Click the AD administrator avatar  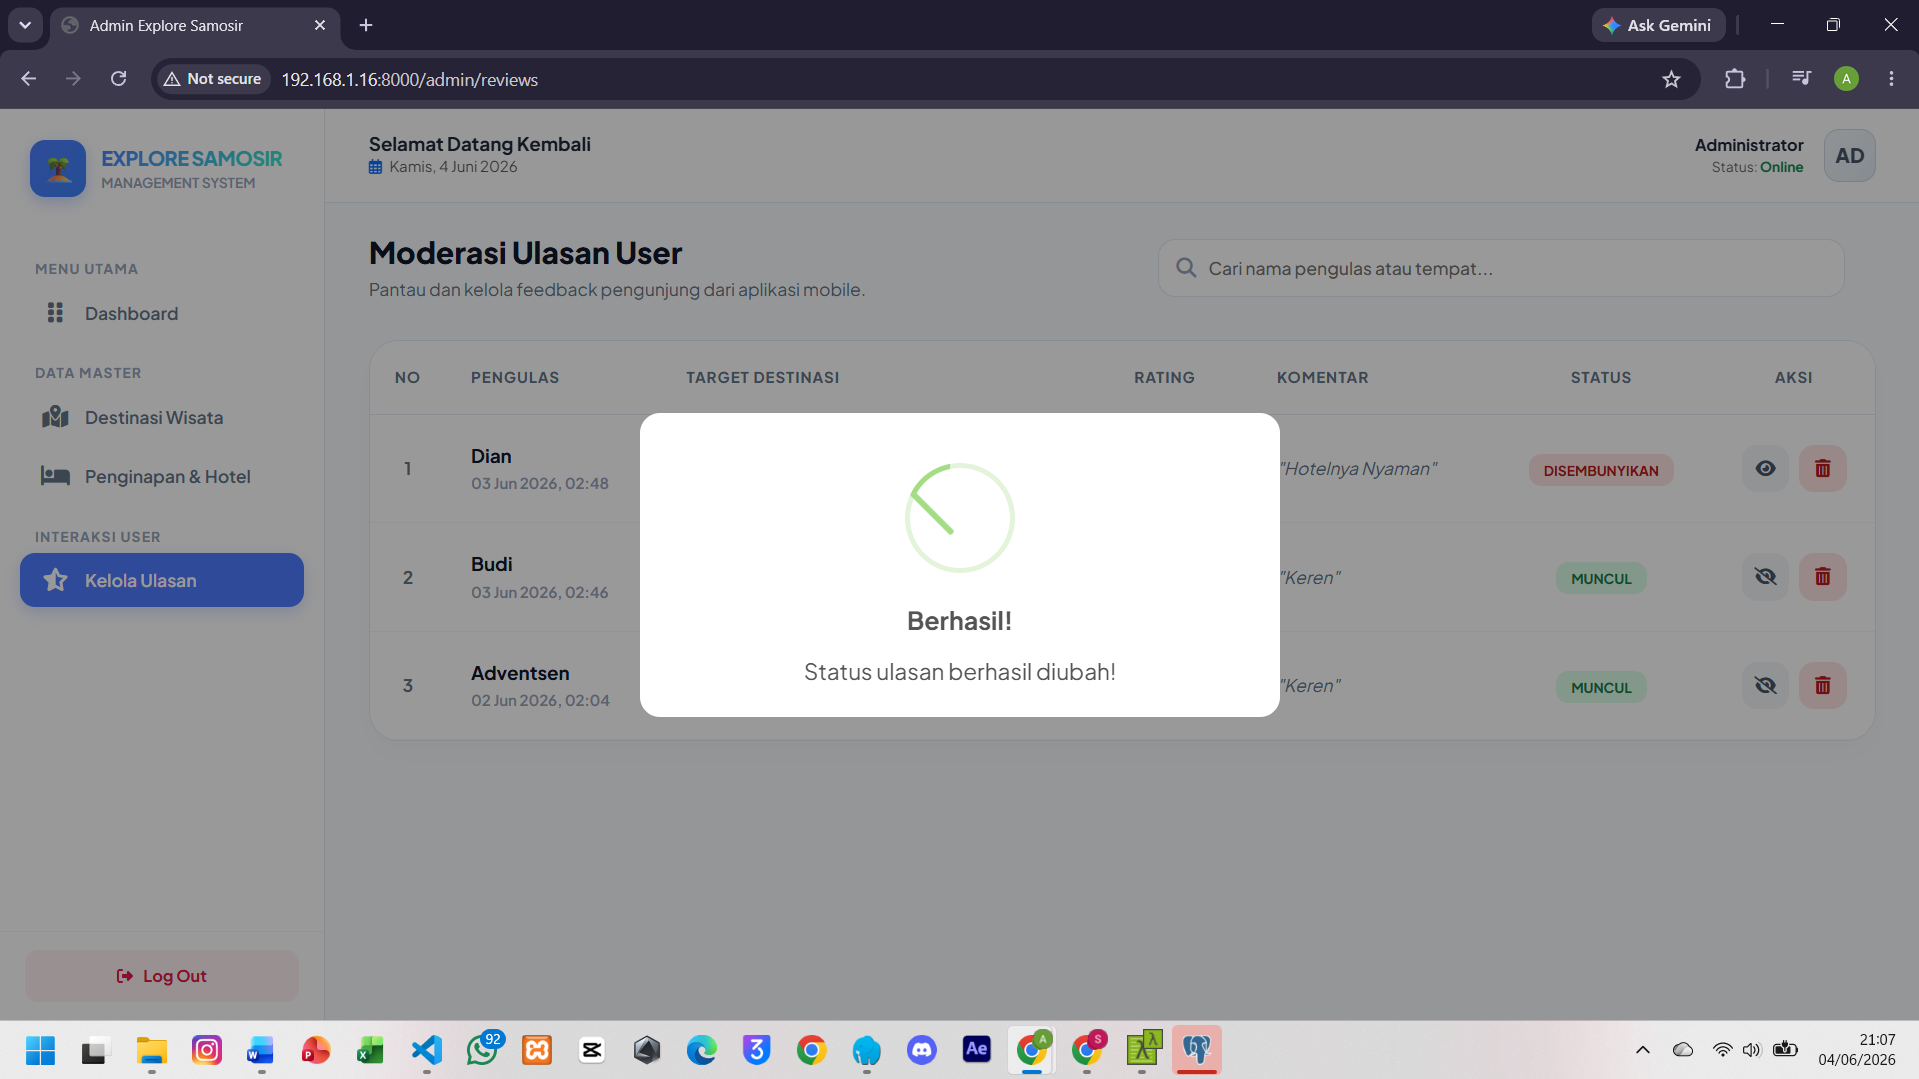[1849, 156]
